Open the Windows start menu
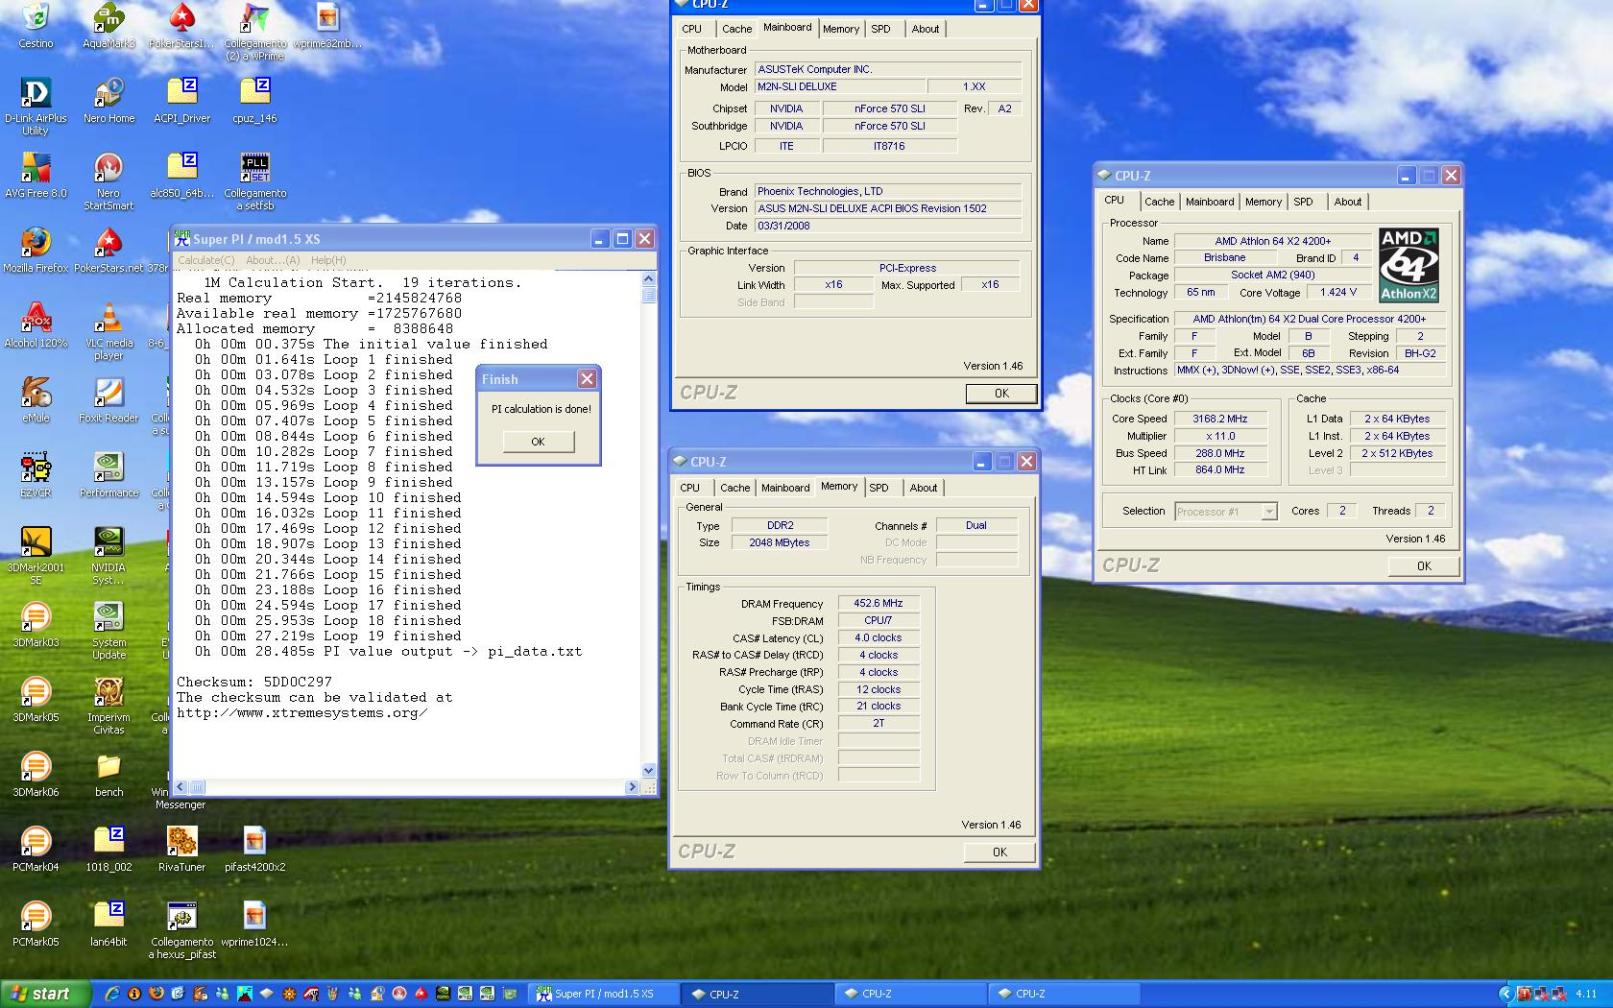Viewport: 1613px width, 1008px height. [45, 993]
